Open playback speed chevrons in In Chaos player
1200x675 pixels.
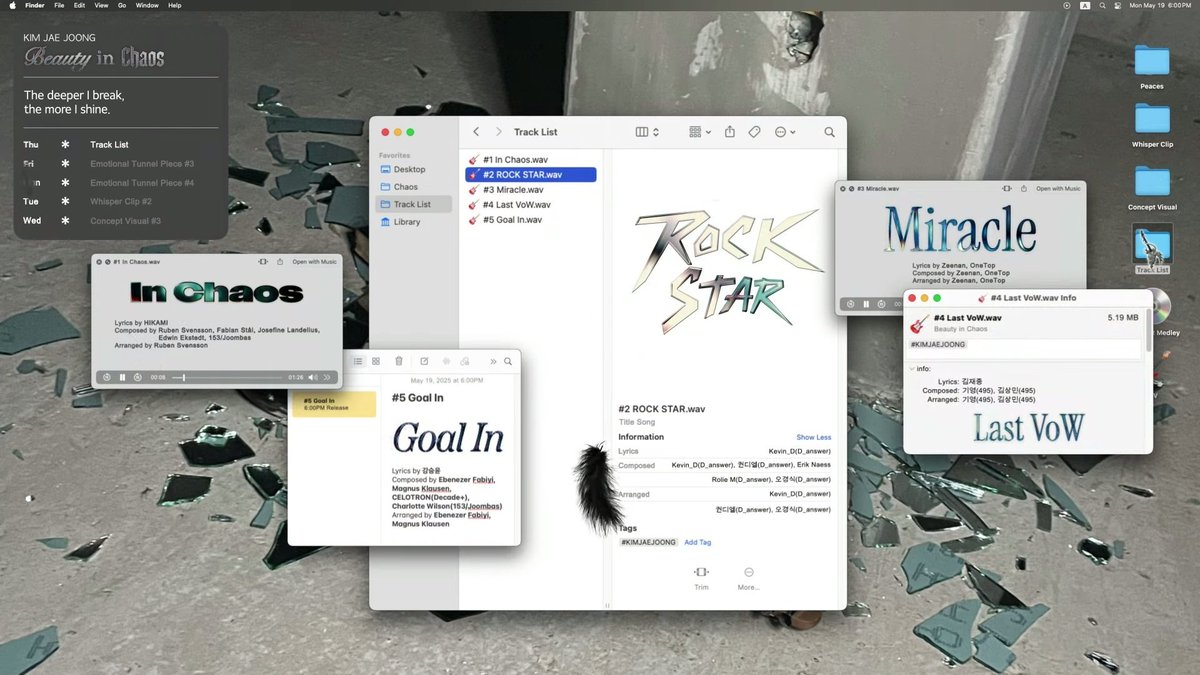pyautogui.click(x=327, y=377)
